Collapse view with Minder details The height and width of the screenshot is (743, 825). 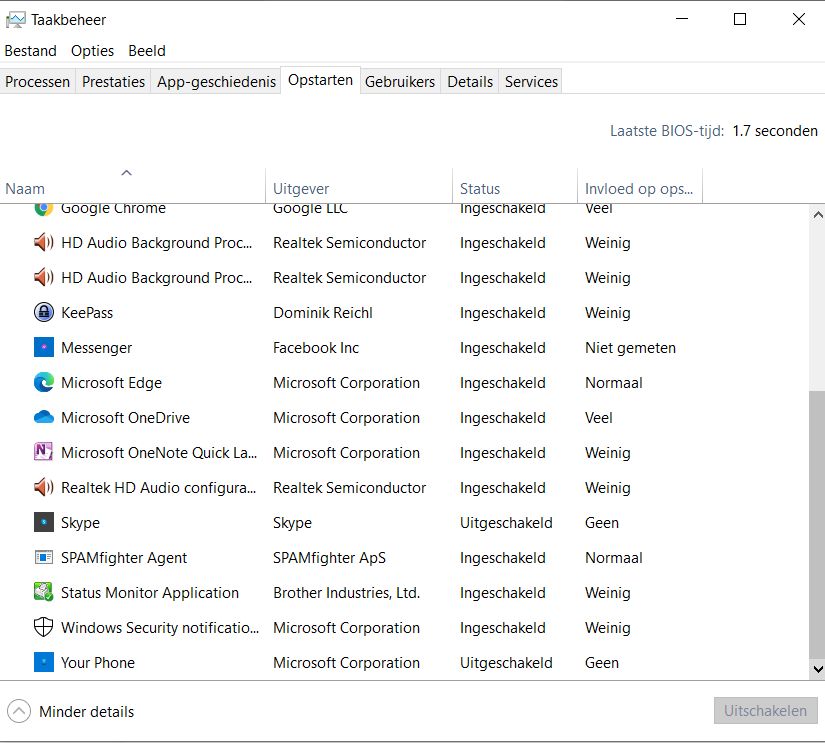pos(70,712)
